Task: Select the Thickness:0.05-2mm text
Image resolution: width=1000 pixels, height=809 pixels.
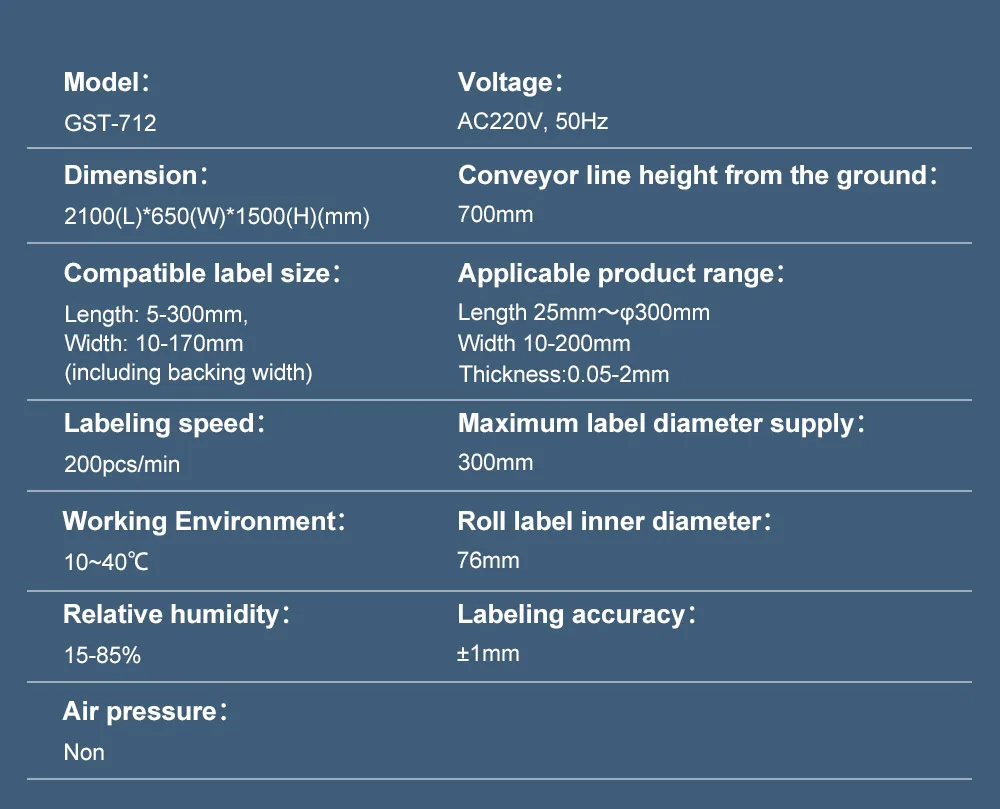Action: 564,374
